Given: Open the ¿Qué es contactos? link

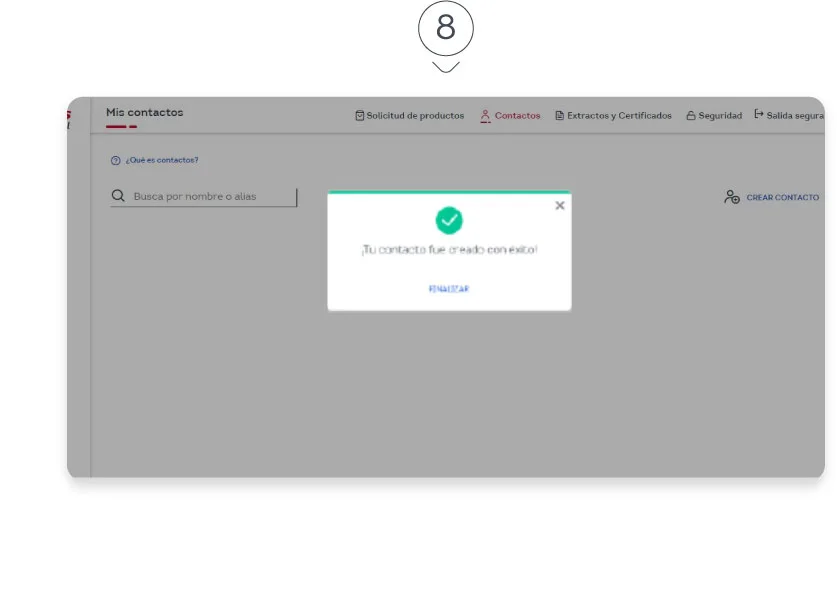Looking at the screenshot, I should pyautogui.click(x=162, y=159).
